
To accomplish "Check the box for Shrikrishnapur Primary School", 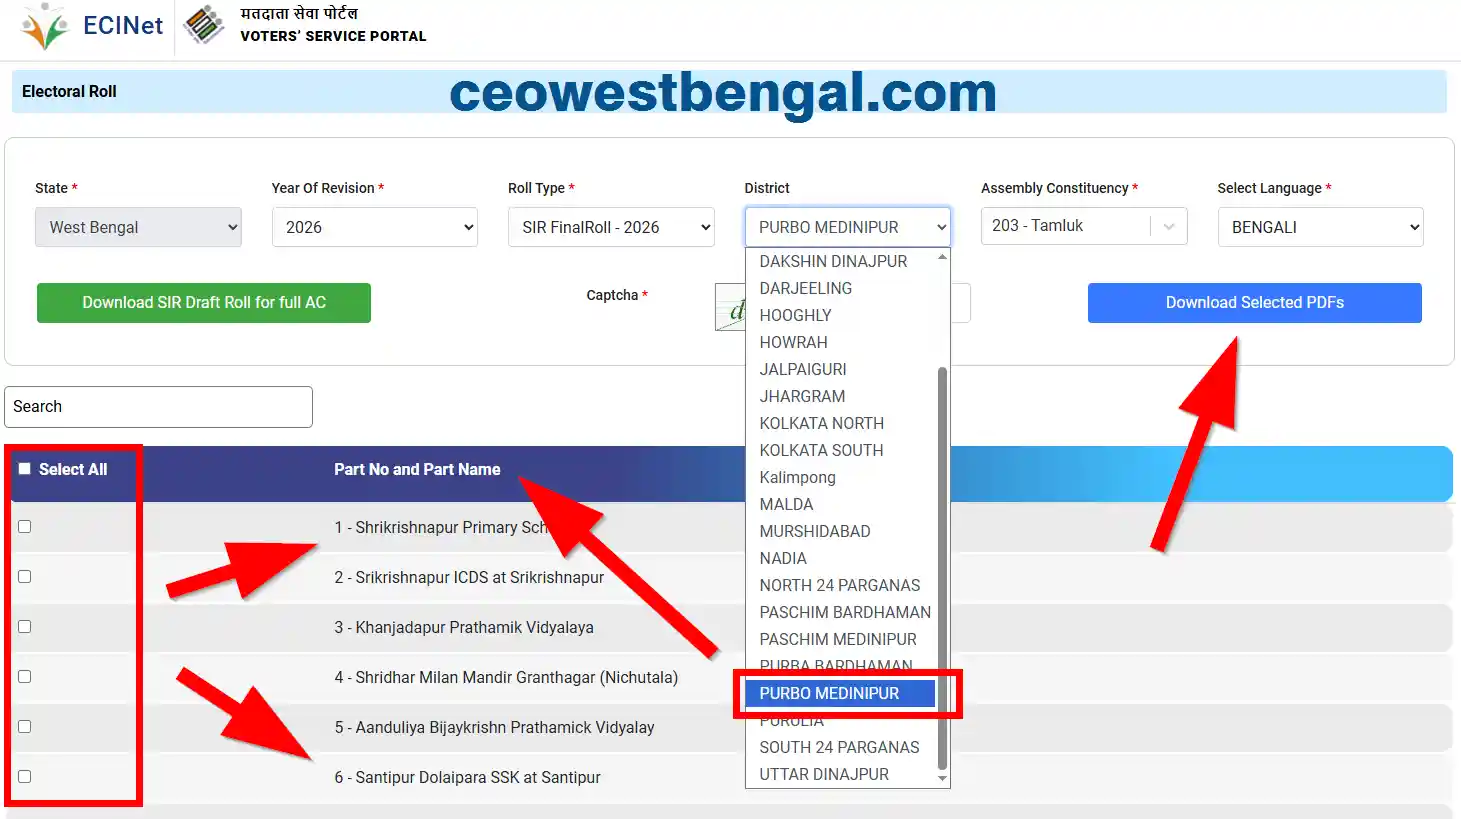I will click(x=25, y=527).
